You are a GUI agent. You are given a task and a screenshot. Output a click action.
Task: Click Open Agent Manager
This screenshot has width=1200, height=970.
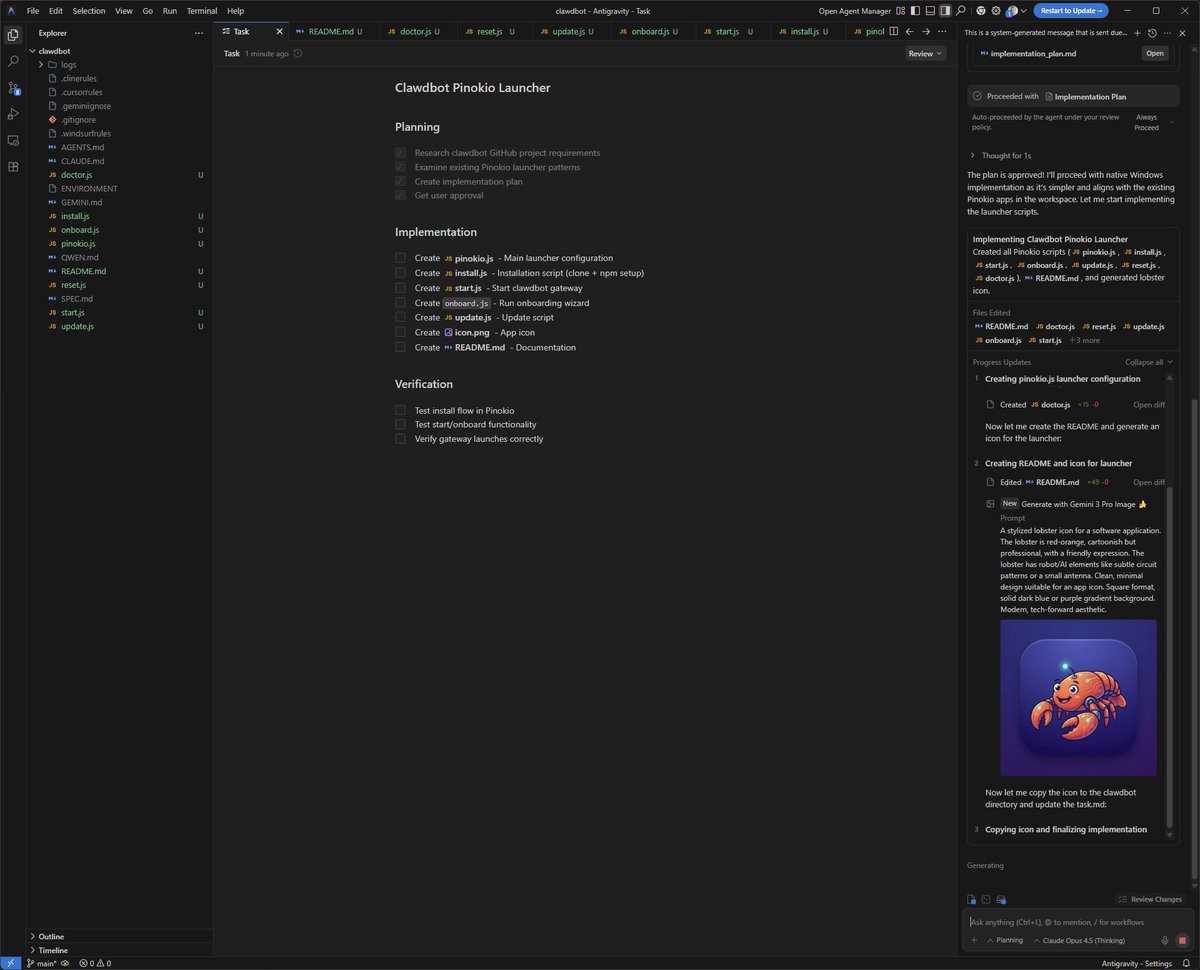pos(855,10)
